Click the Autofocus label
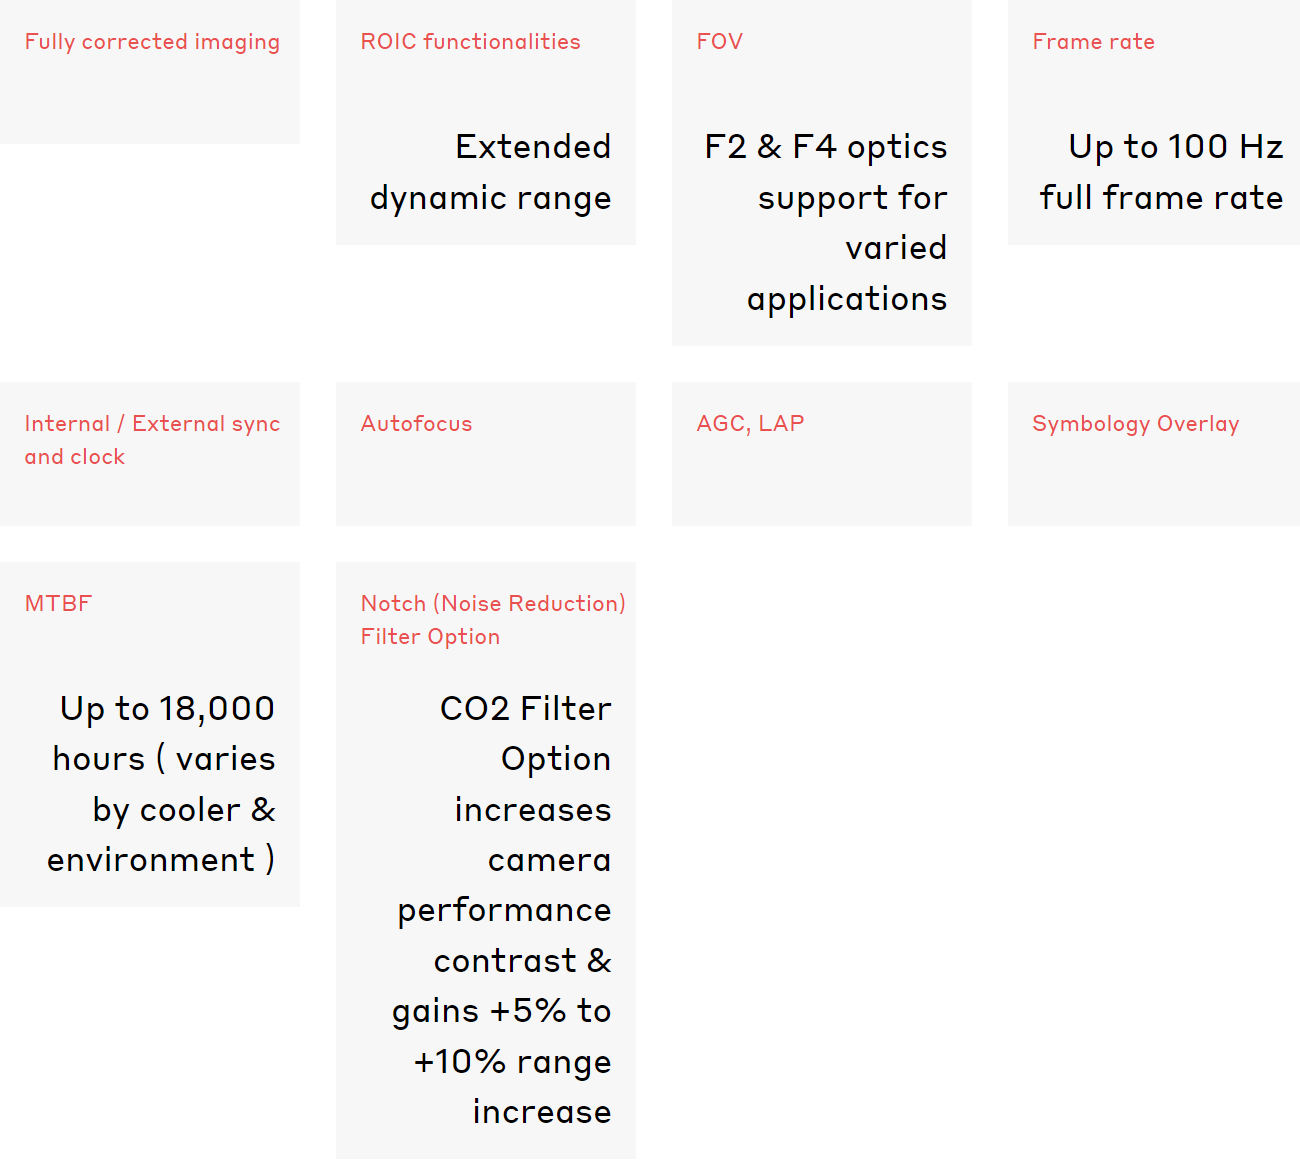 tap(416, 424)
